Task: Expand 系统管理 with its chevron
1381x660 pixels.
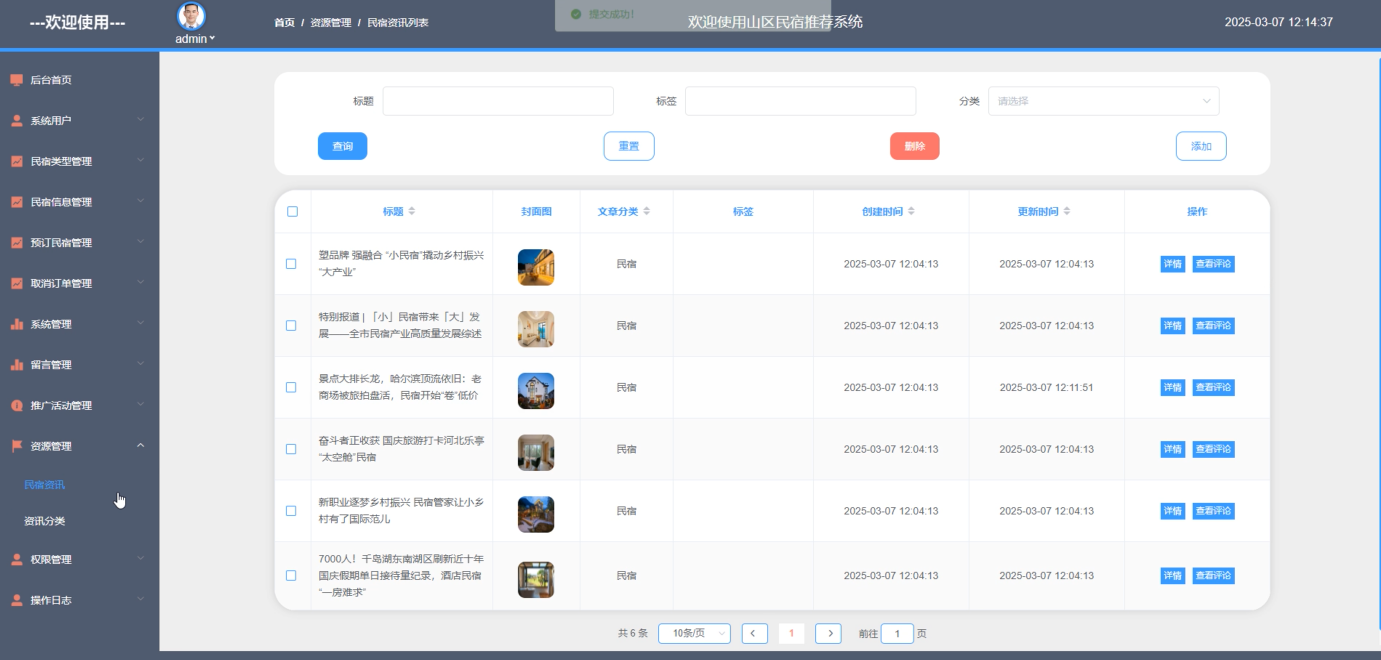Action: [140, 324]
